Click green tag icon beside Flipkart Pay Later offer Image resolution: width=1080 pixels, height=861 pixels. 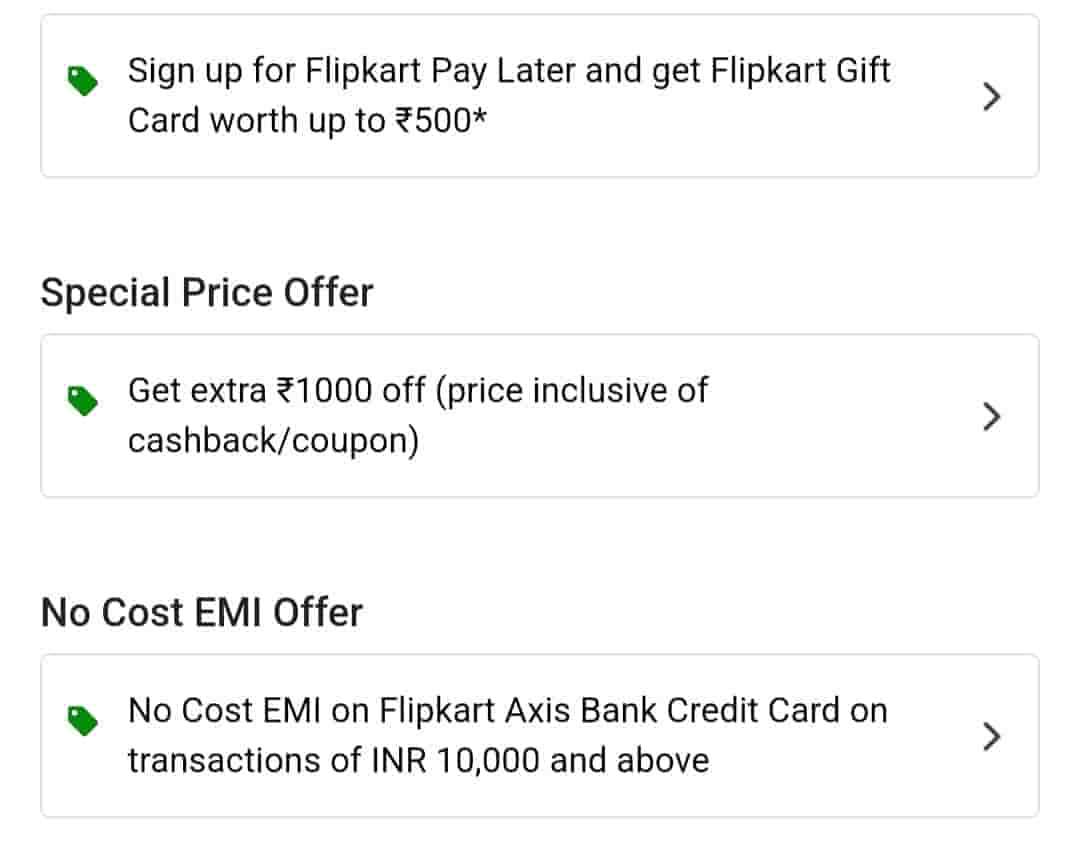pyautogui.click(x=82, y=82)
